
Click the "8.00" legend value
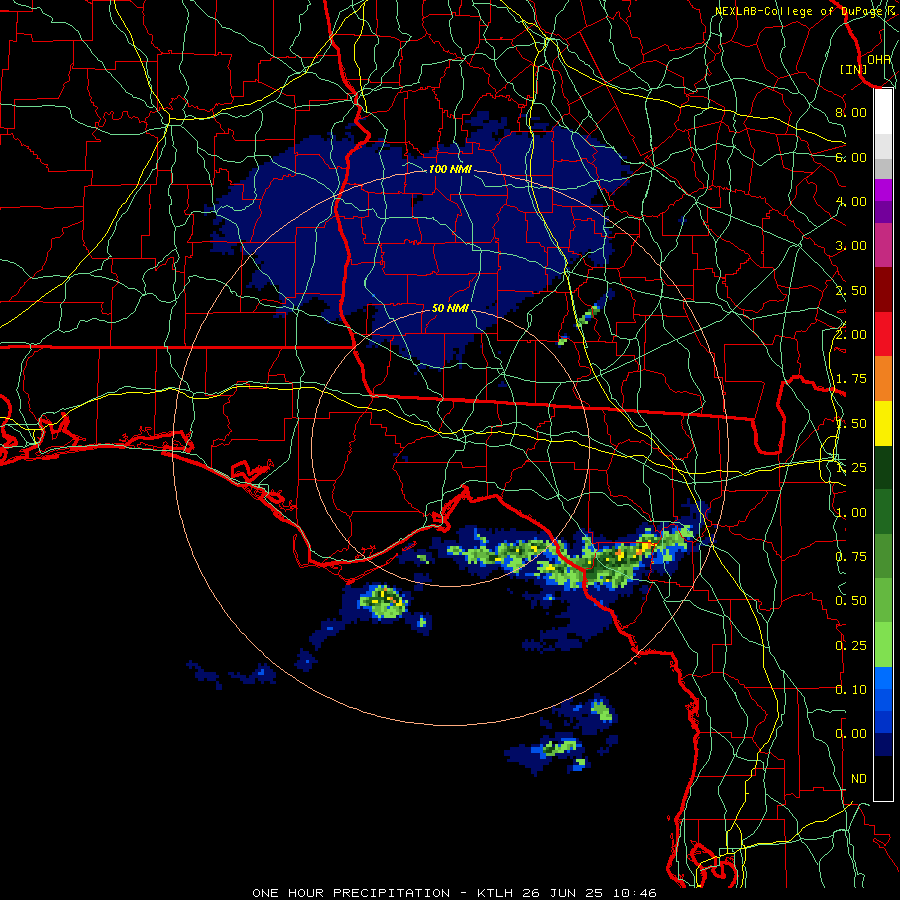tap(851, 112)
